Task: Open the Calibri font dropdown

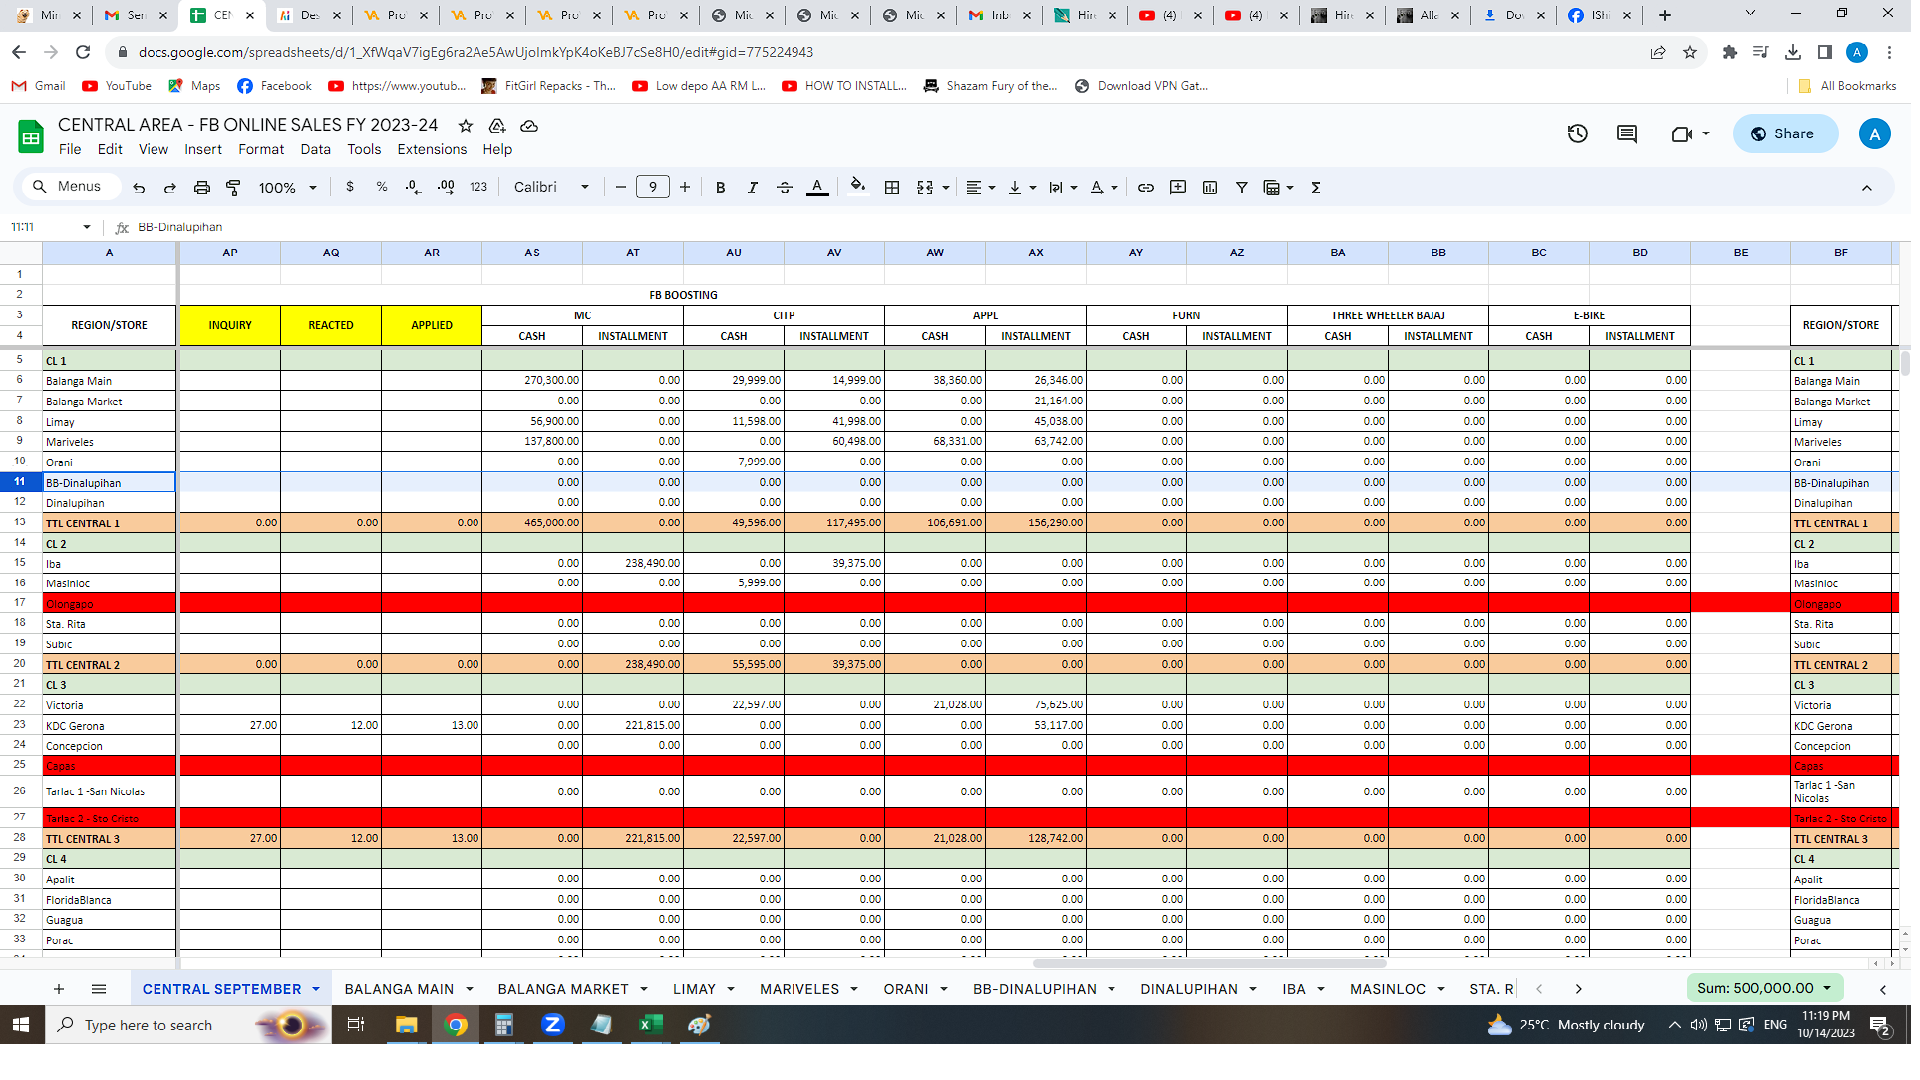Action: click(551, 188)
